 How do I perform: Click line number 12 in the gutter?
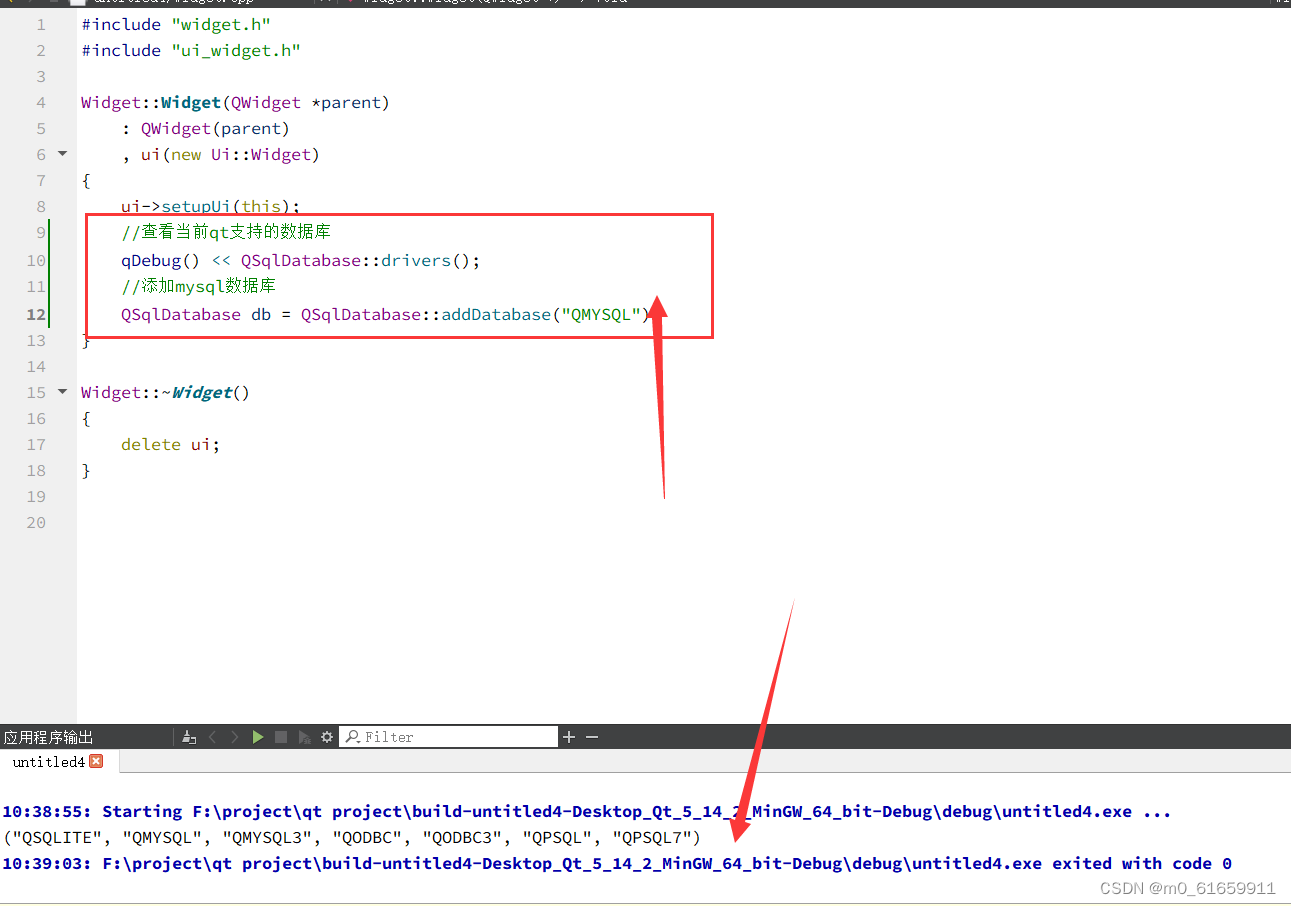pos(37,314)
